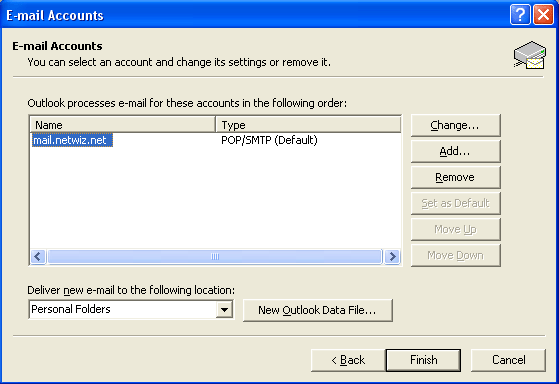Viewport: 559px width, 384px height.
Task: Click the horizontal scrollbar thumb in list
Action: [215, 256]
